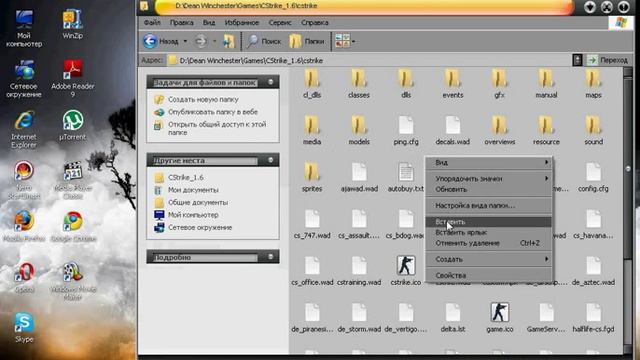Click the Back button in toolbar
Image resolution: width=640 pixels, height=360 pixels.
click(x=161, y=41)
